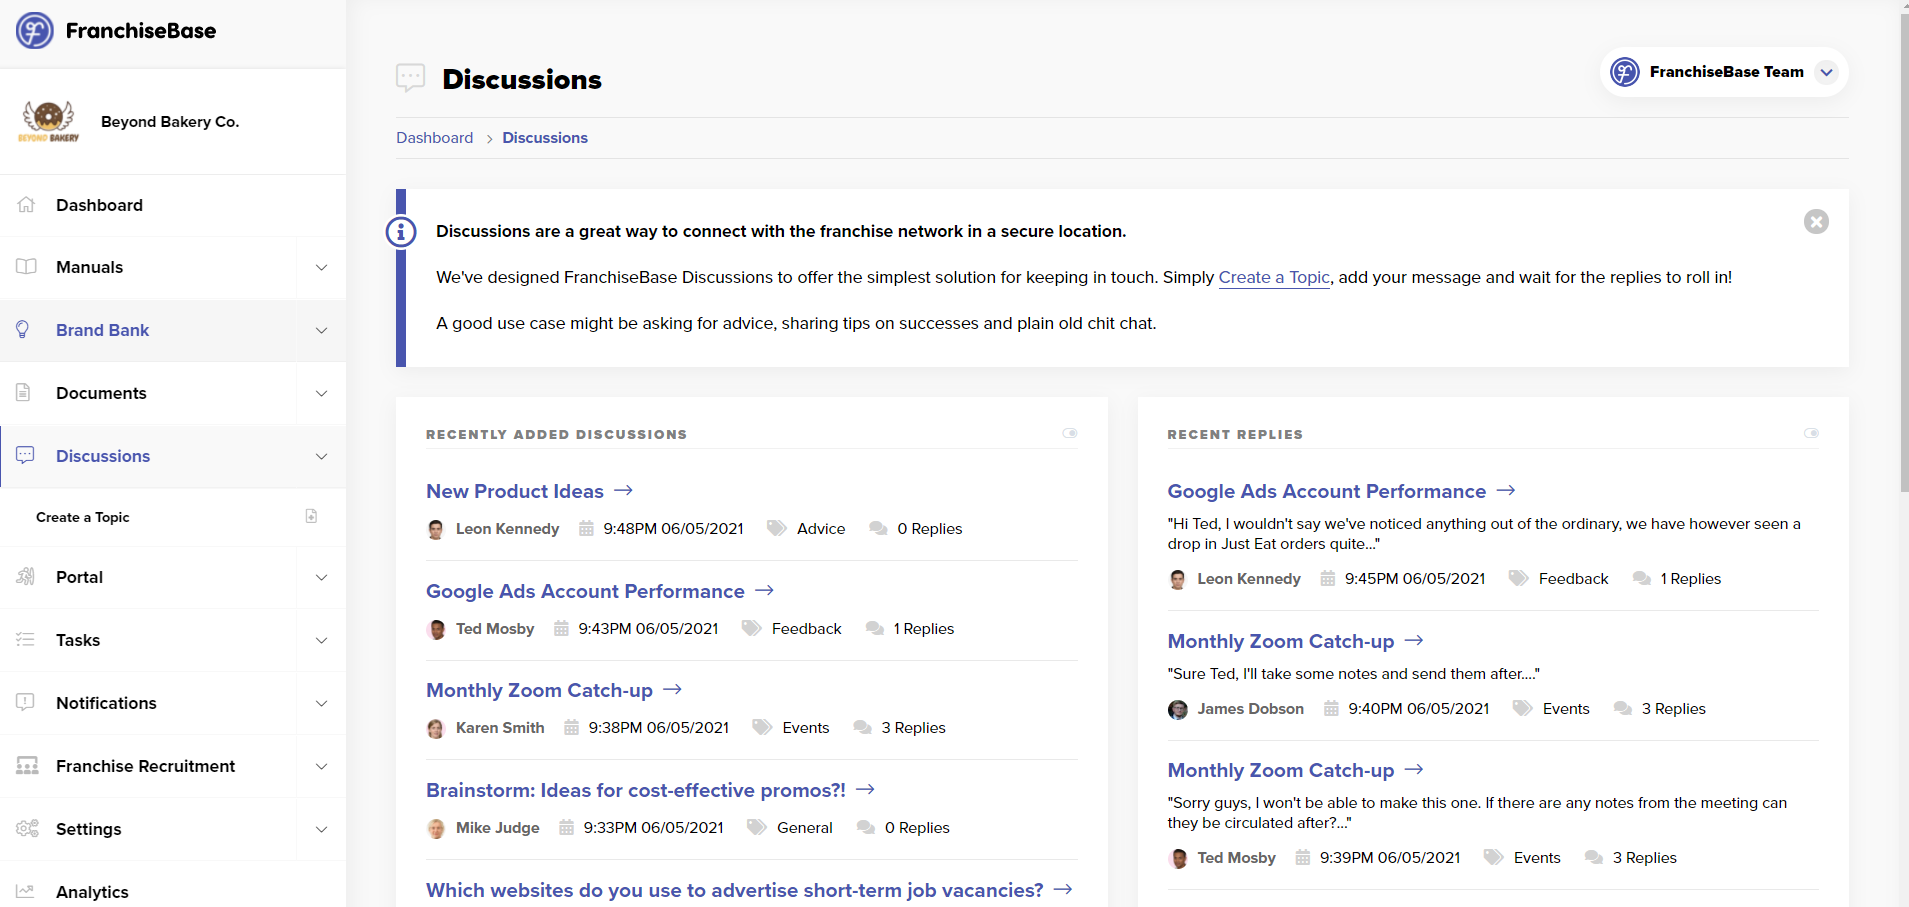Select Notifications in the sidebar

point(106,703)
